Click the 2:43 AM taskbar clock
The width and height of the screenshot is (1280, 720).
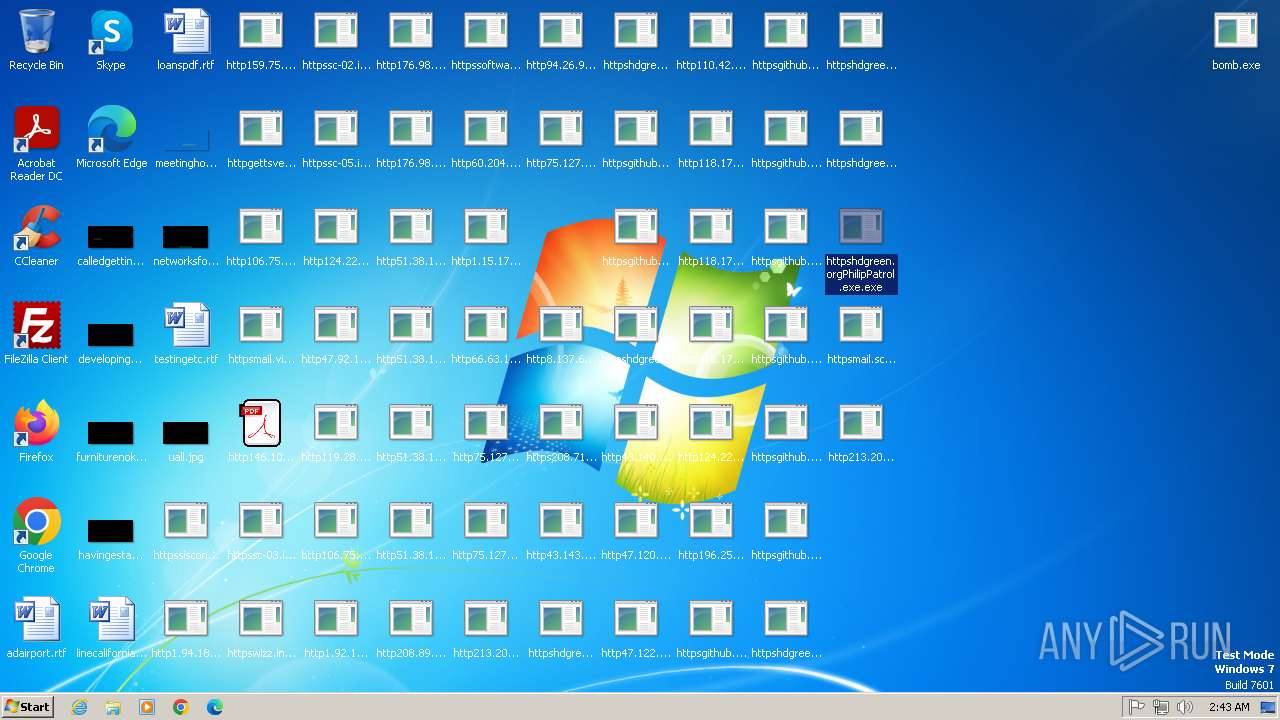point(1229,707)
